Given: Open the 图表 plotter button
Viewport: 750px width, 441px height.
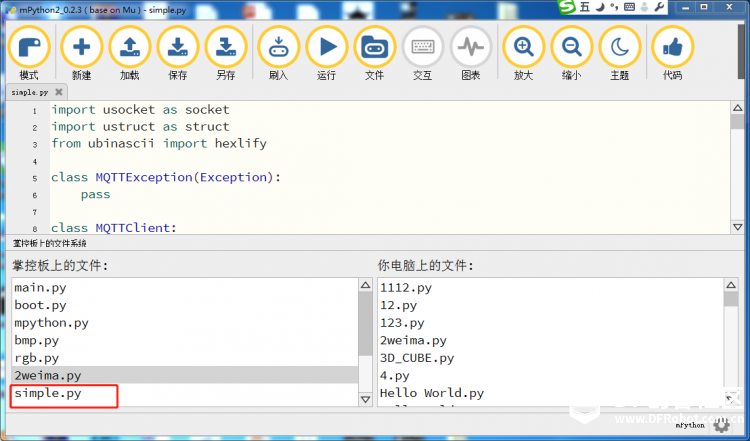Looking at the screenshot, I should click(471, 53).
